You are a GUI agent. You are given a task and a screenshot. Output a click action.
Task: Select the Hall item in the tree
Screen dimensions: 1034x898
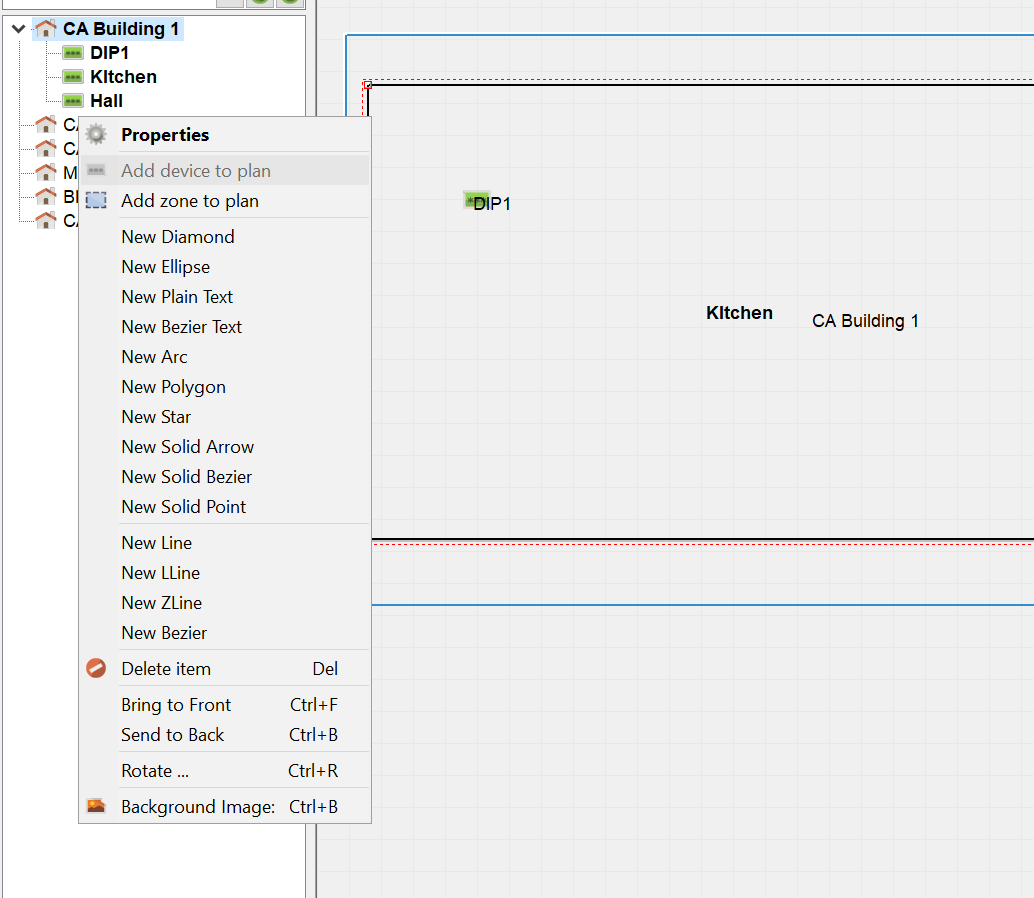click(x=106, y=101)
